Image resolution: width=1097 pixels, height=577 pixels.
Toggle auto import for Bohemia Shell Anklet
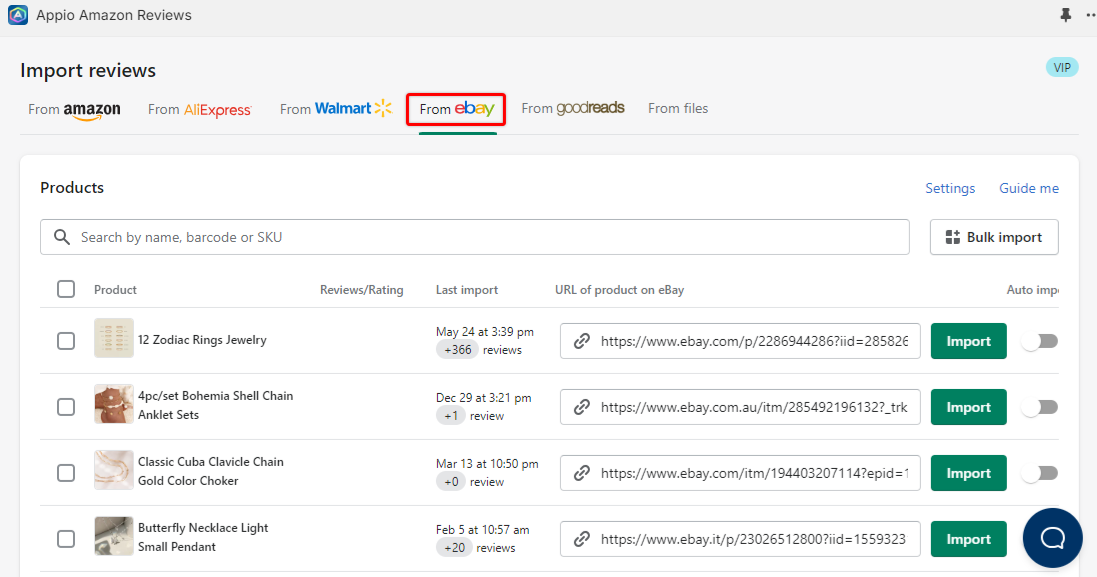(1039, 407)
